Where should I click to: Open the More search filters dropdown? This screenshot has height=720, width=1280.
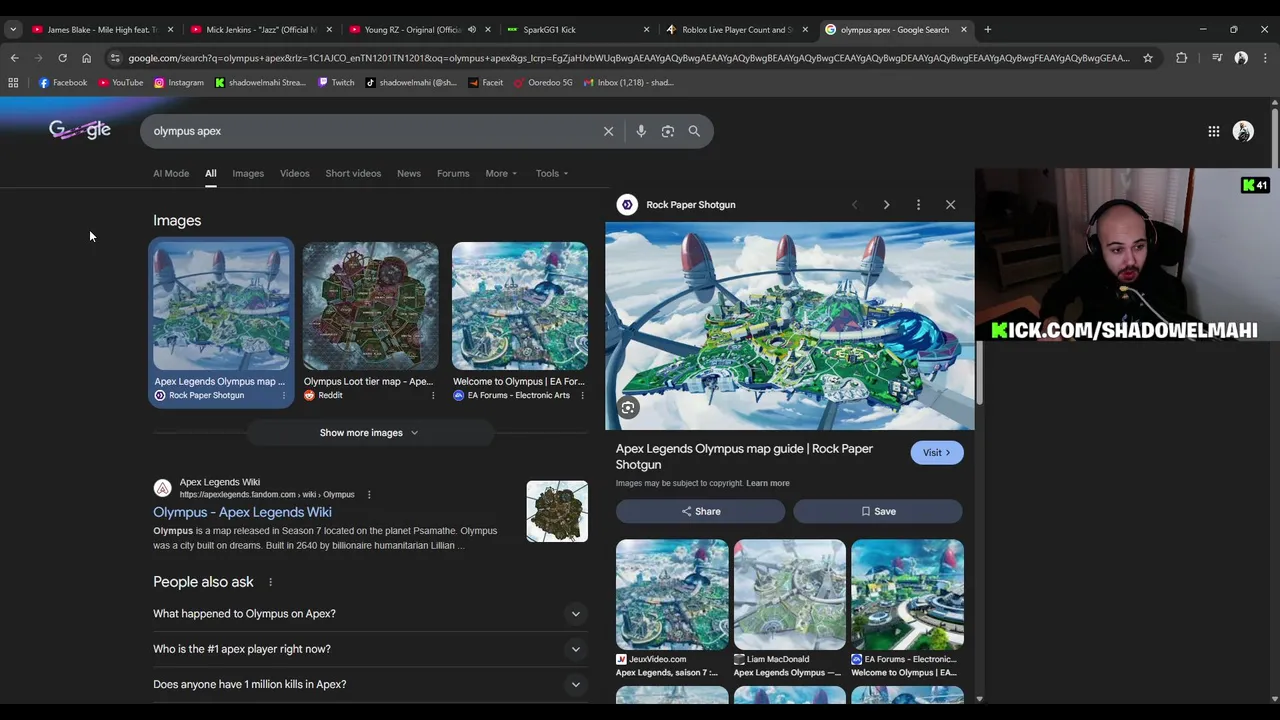(501, 173)
